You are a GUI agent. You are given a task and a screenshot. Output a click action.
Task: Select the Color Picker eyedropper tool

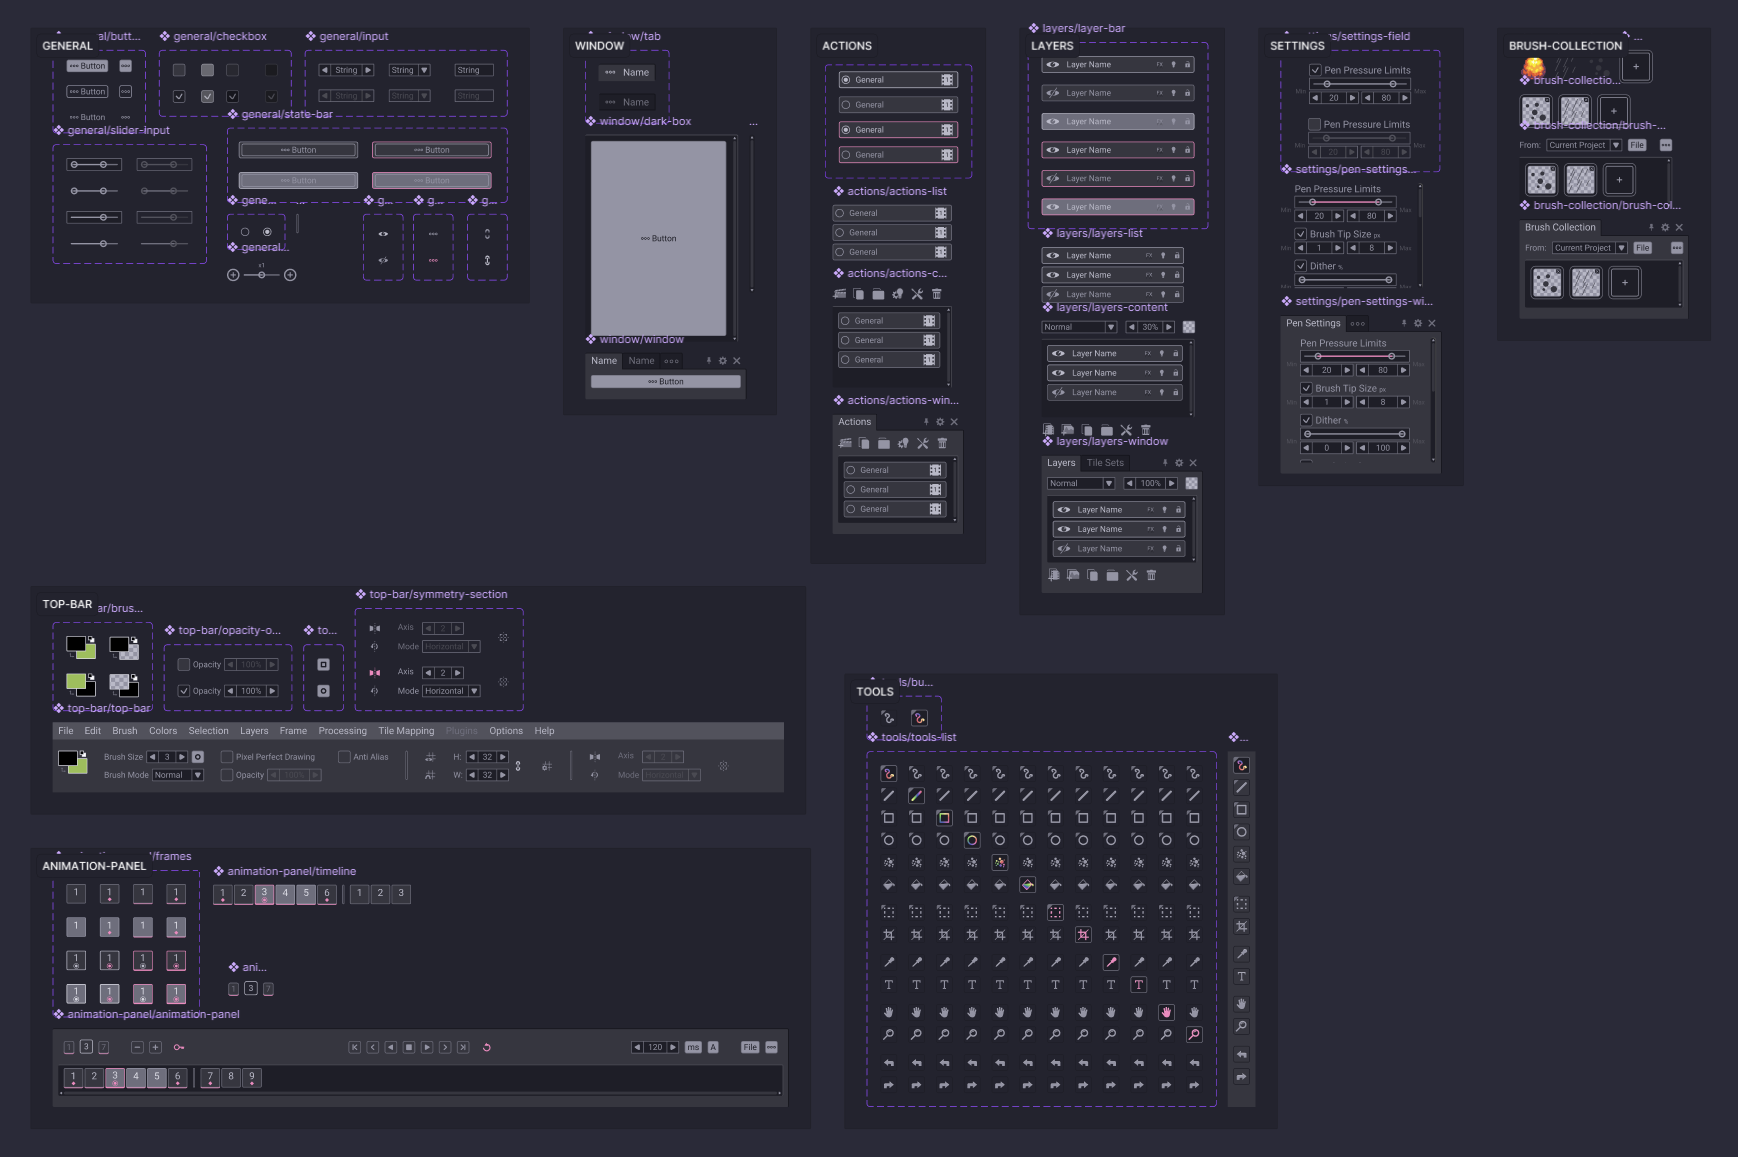click(x=1241, y=952)
